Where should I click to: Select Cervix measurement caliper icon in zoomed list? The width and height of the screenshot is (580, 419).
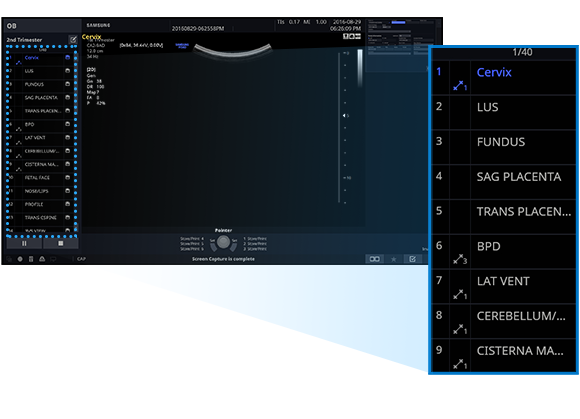(460, 86)
